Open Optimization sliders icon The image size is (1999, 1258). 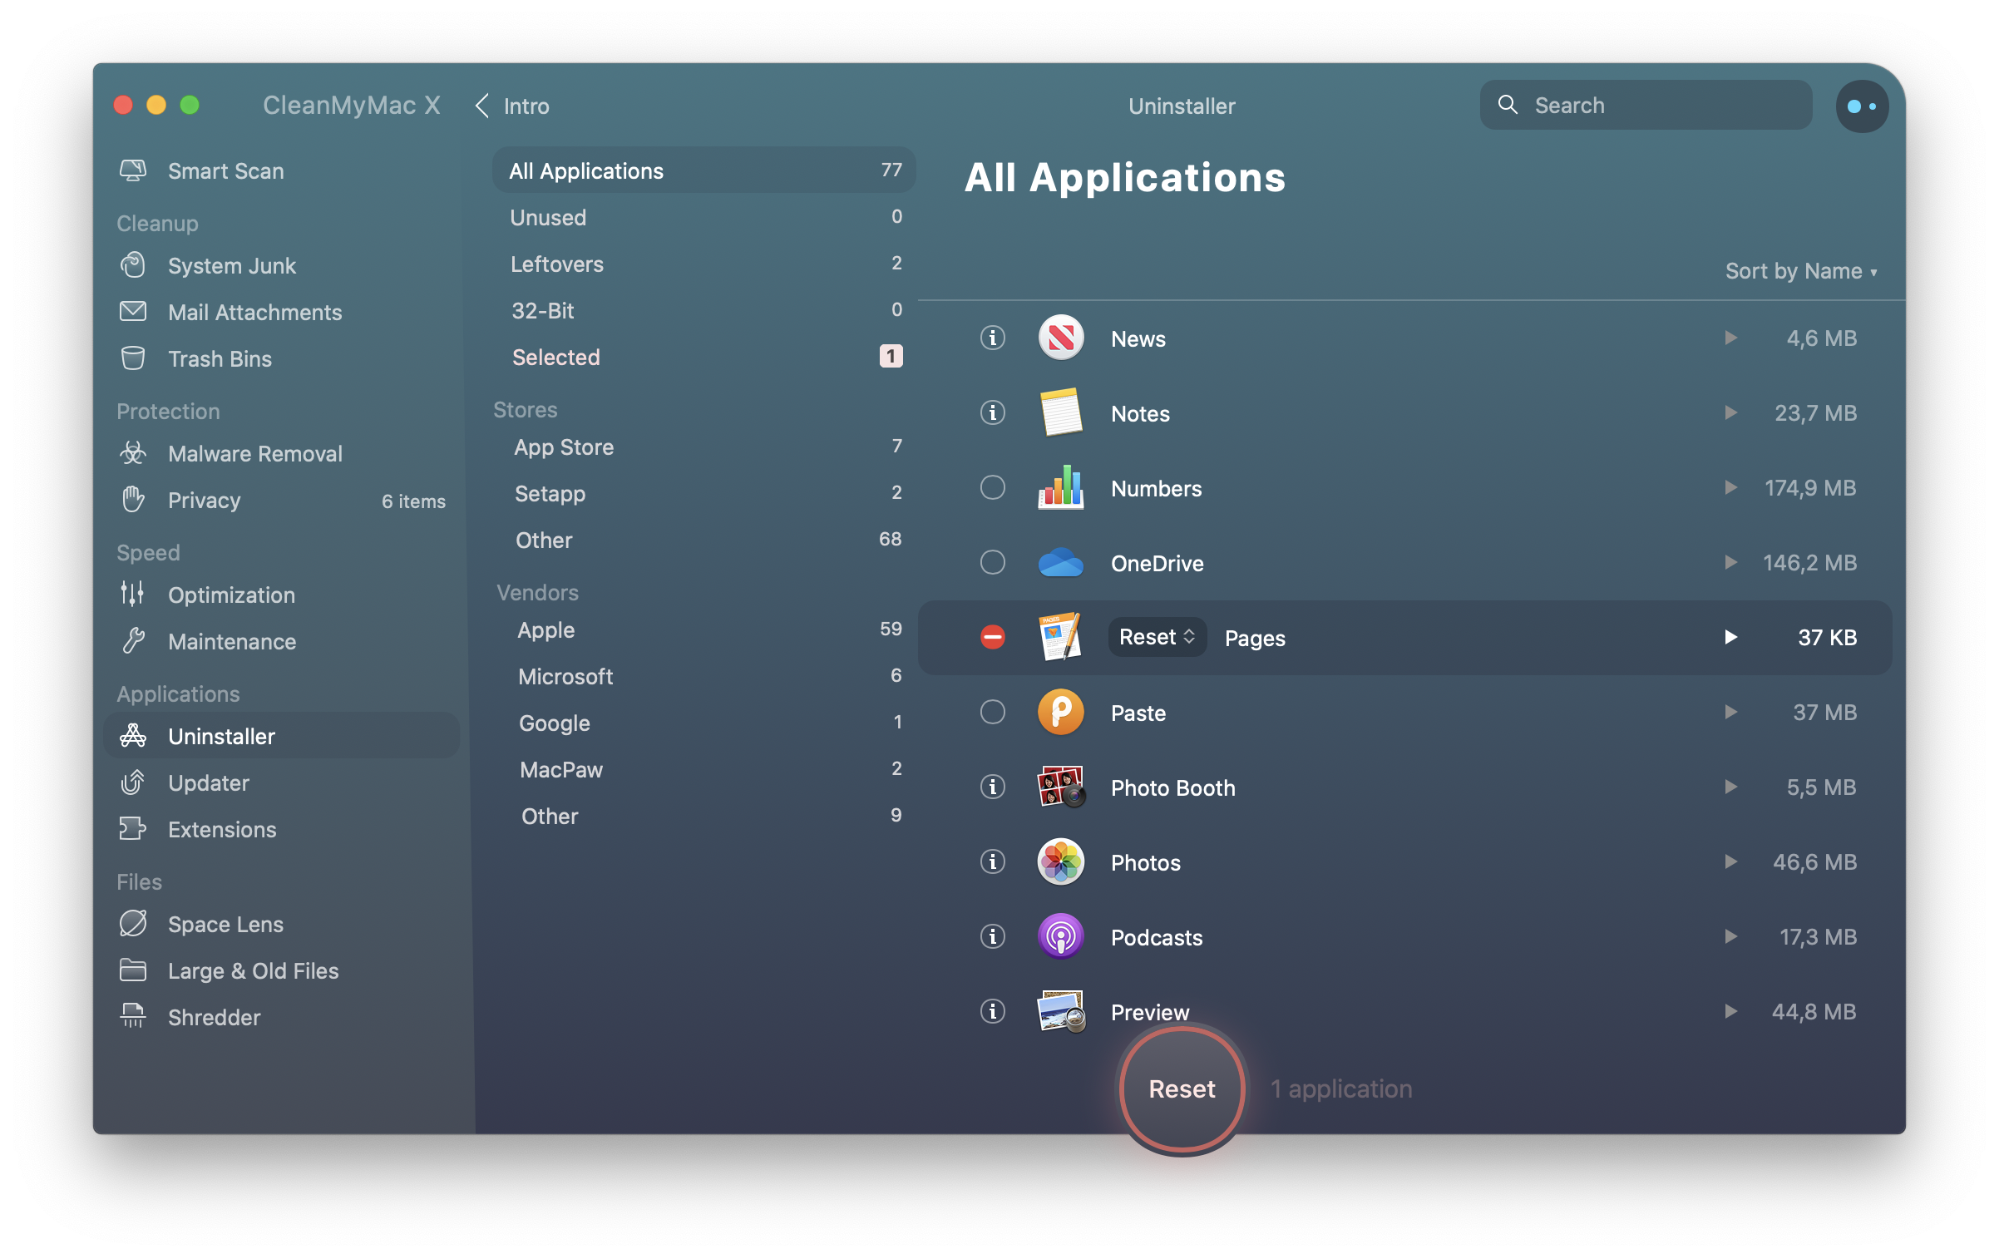pyautogui.click(x=132, y=594)
